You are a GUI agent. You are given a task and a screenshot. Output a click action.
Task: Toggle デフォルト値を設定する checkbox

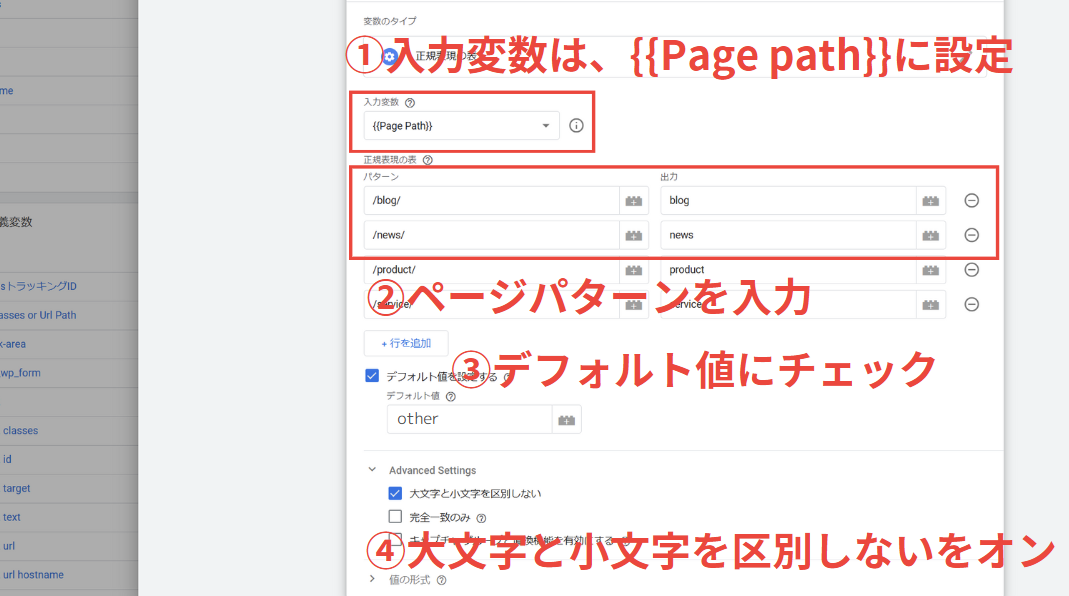pyautogui.click(x=372, y=376)
